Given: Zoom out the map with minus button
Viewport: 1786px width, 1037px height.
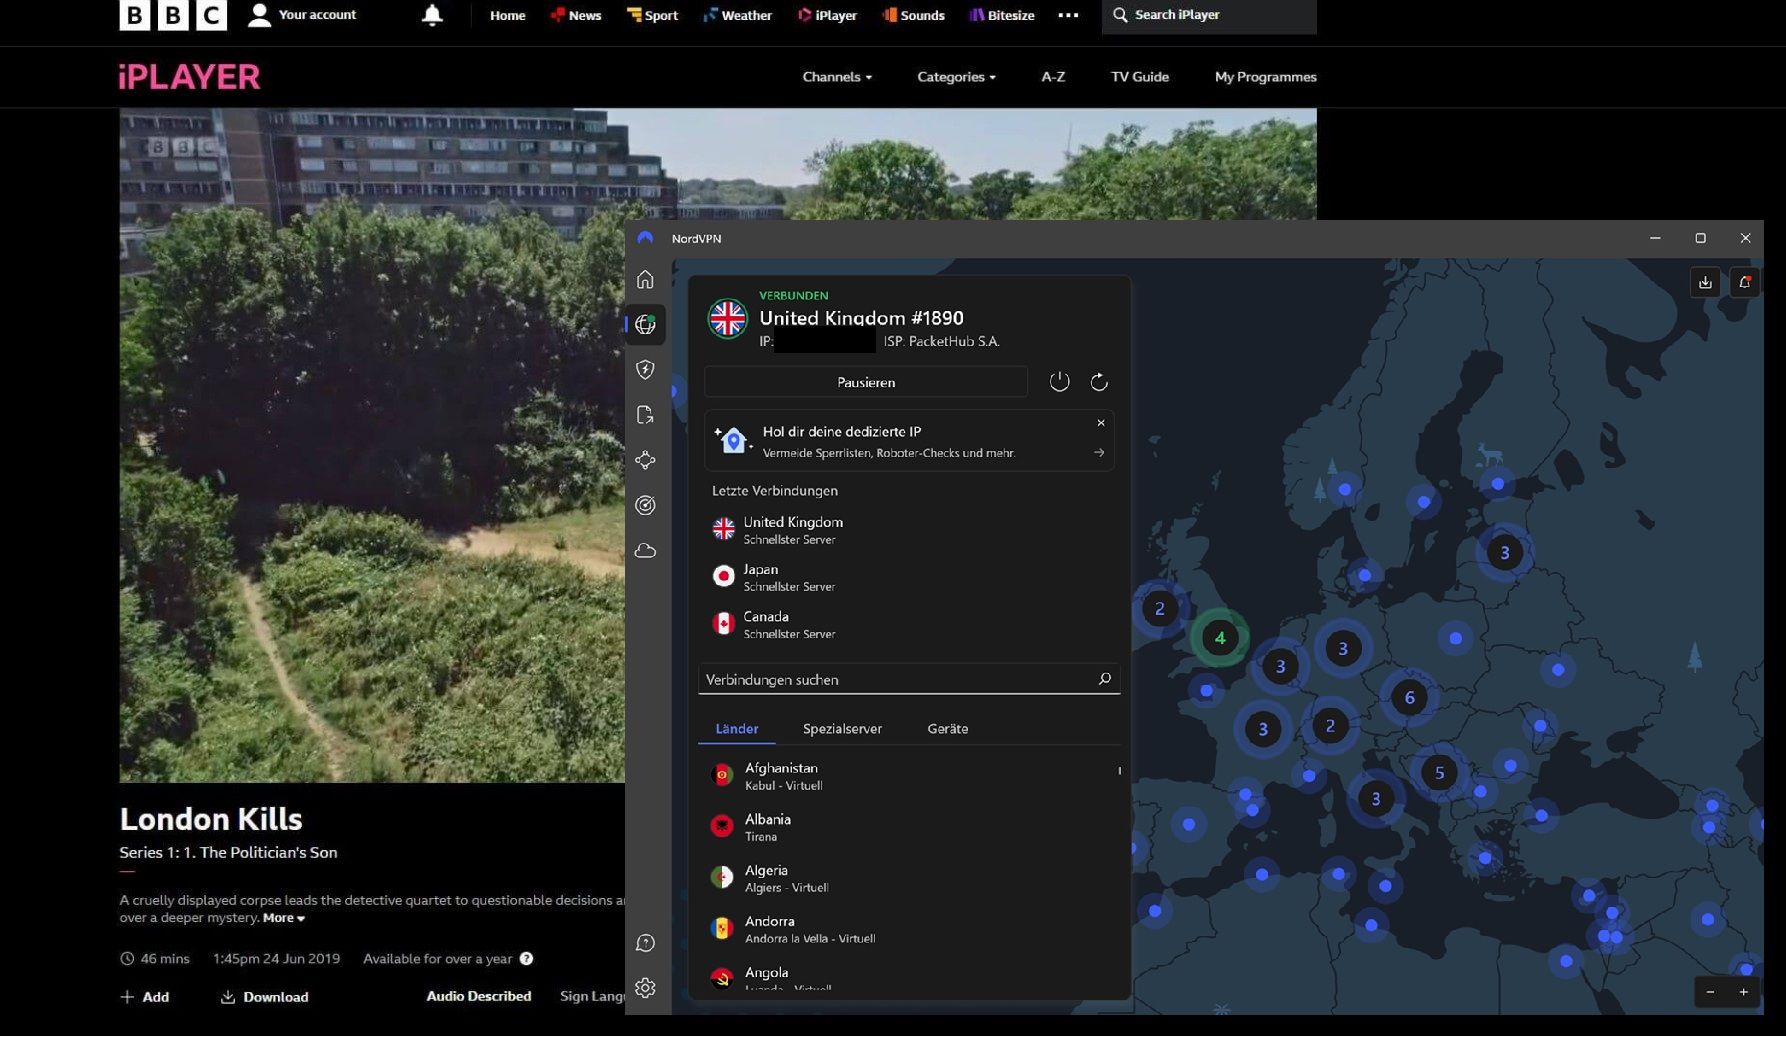Looking at the screenshot, I should pyautogui.click(x=1711, y=992).
